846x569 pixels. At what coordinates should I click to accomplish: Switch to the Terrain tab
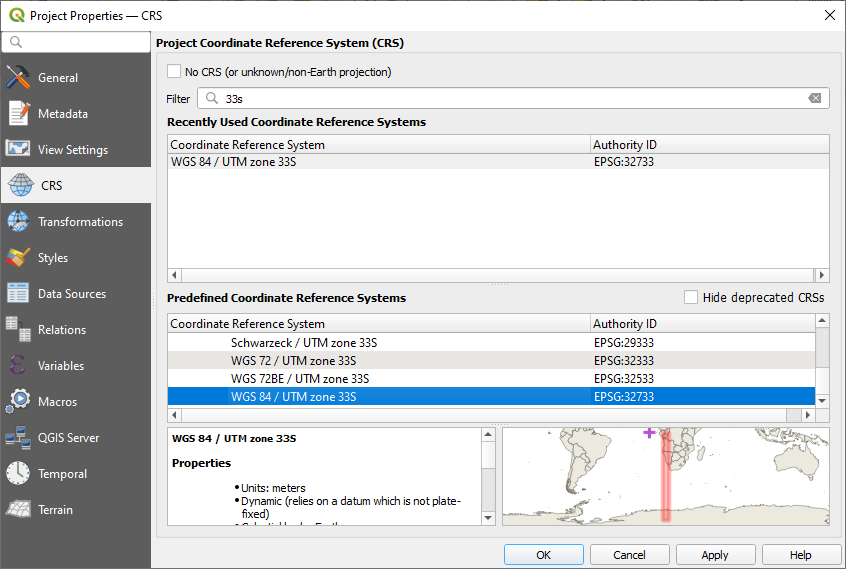click(x=55, y=510)
